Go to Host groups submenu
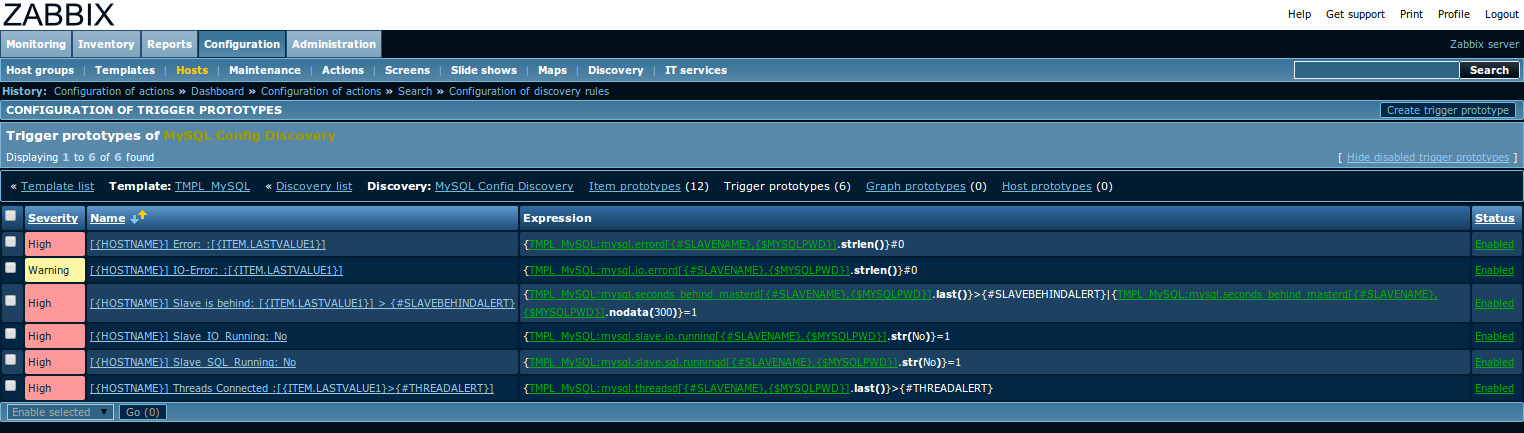This screenshot has width=1524, height=433. coord(40,70)
